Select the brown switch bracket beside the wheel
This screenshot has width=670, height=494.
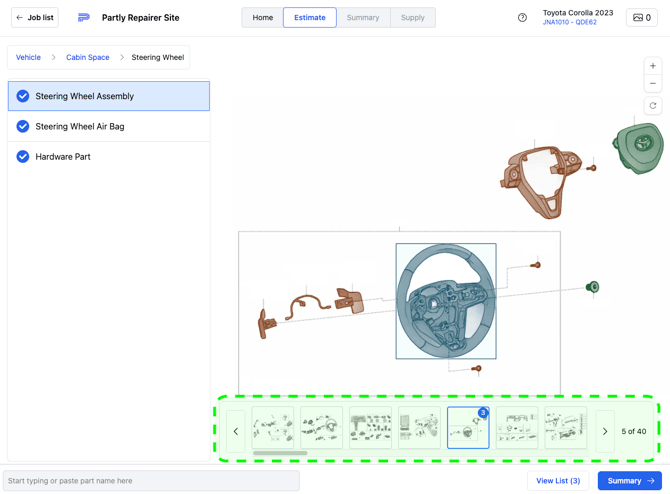click(x=350, y=300)
